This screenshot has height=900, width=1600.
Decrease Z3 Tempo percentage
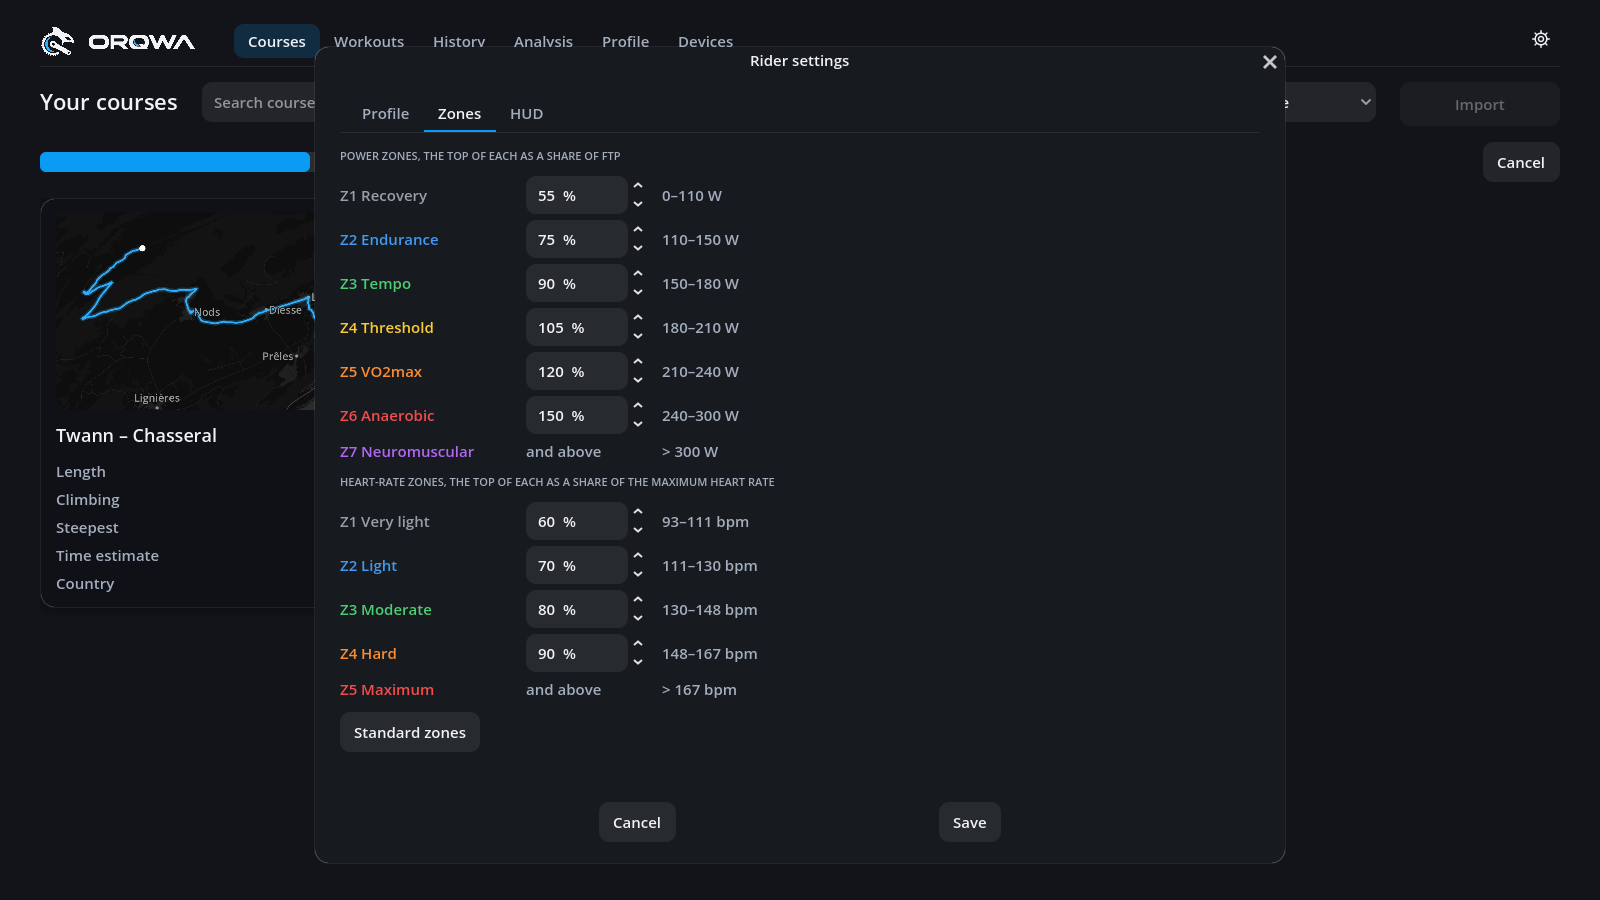(638, 293)
